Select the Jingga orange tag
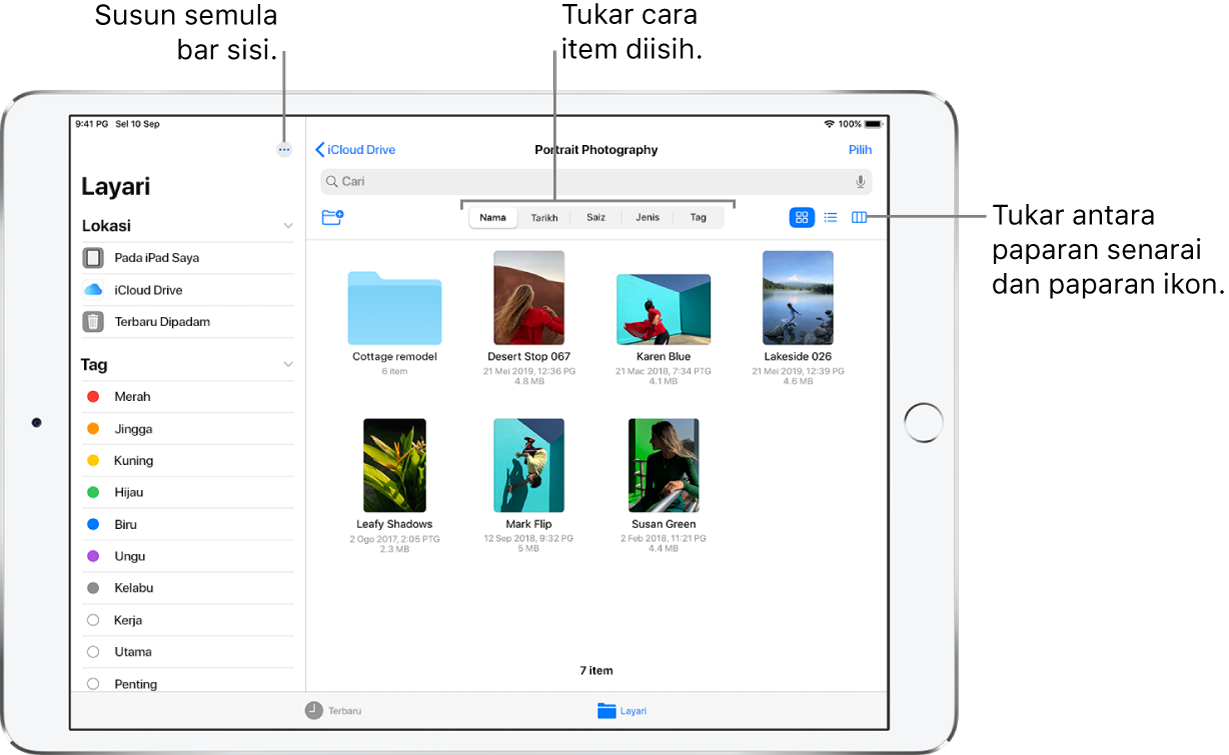 click(188, 429)
